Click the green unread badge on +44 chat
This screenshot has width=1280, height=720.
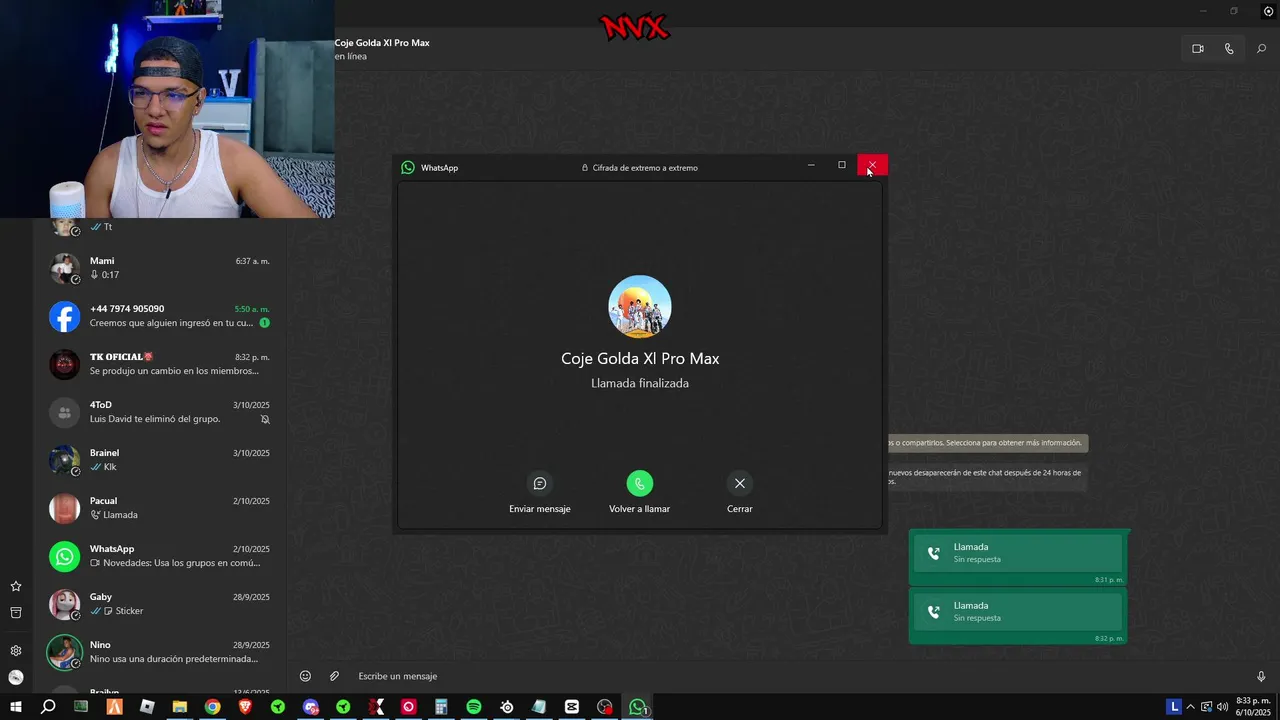(x=265, y=323)
